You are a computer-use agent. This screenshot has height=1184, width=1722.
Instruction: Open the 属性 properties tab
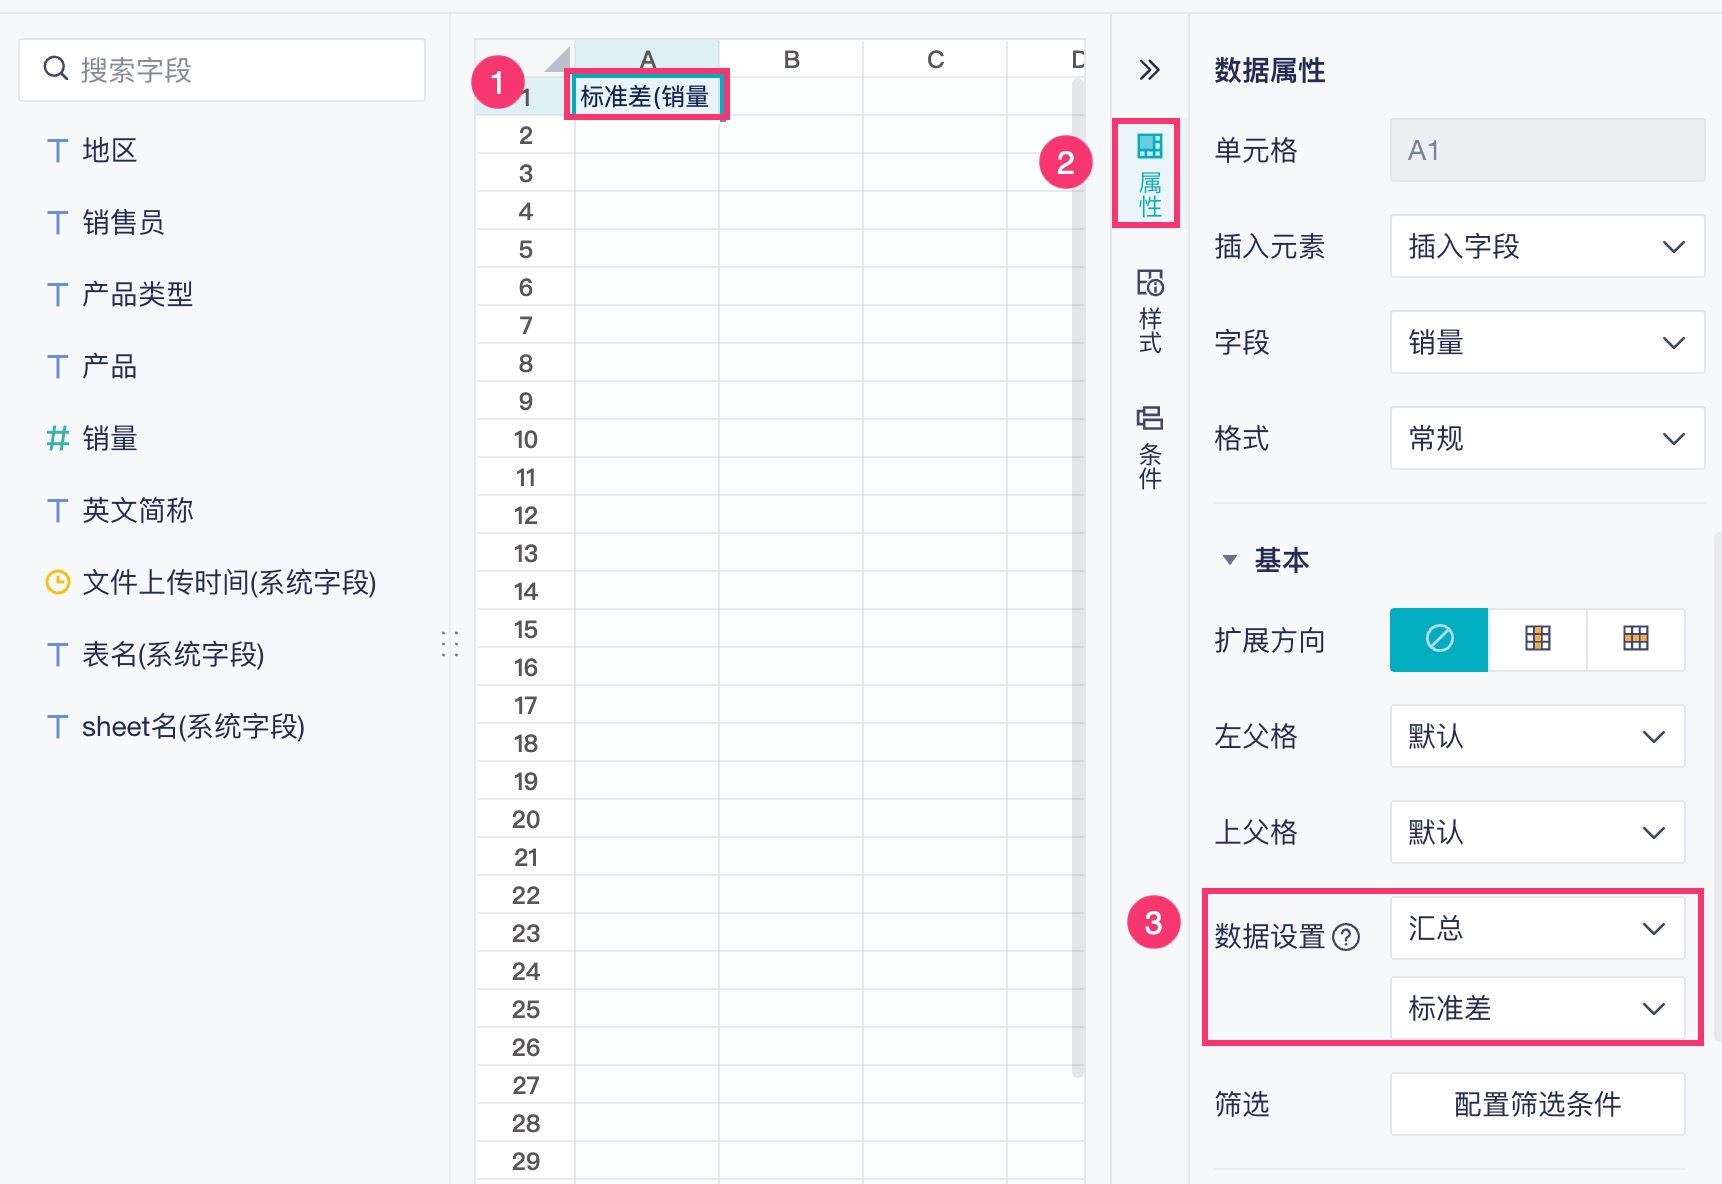(1149, 174)
